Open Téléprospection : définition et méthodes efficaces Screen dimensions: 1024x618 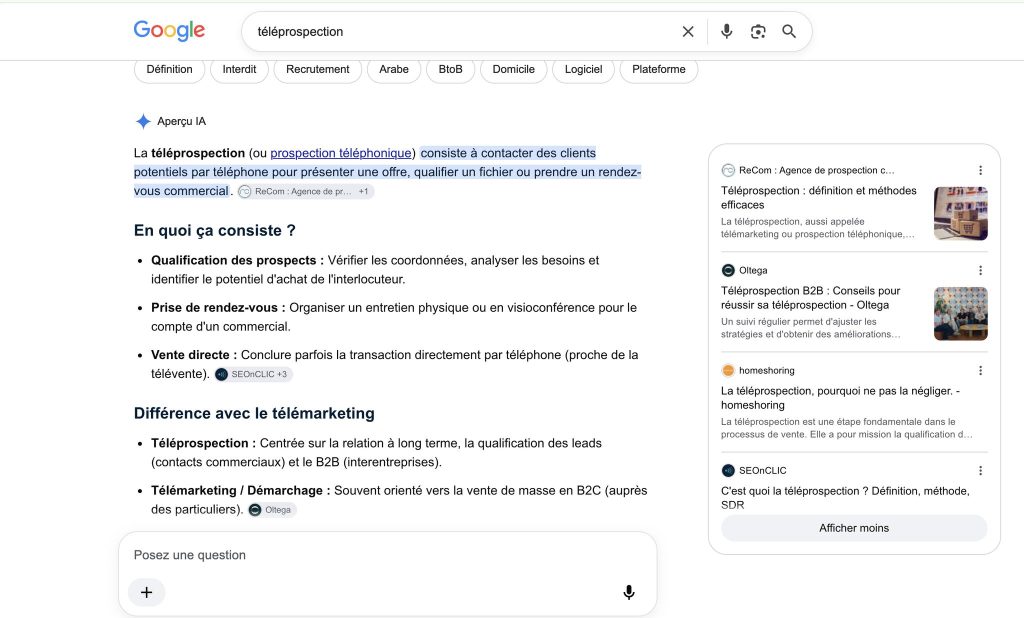coord(818,197)
